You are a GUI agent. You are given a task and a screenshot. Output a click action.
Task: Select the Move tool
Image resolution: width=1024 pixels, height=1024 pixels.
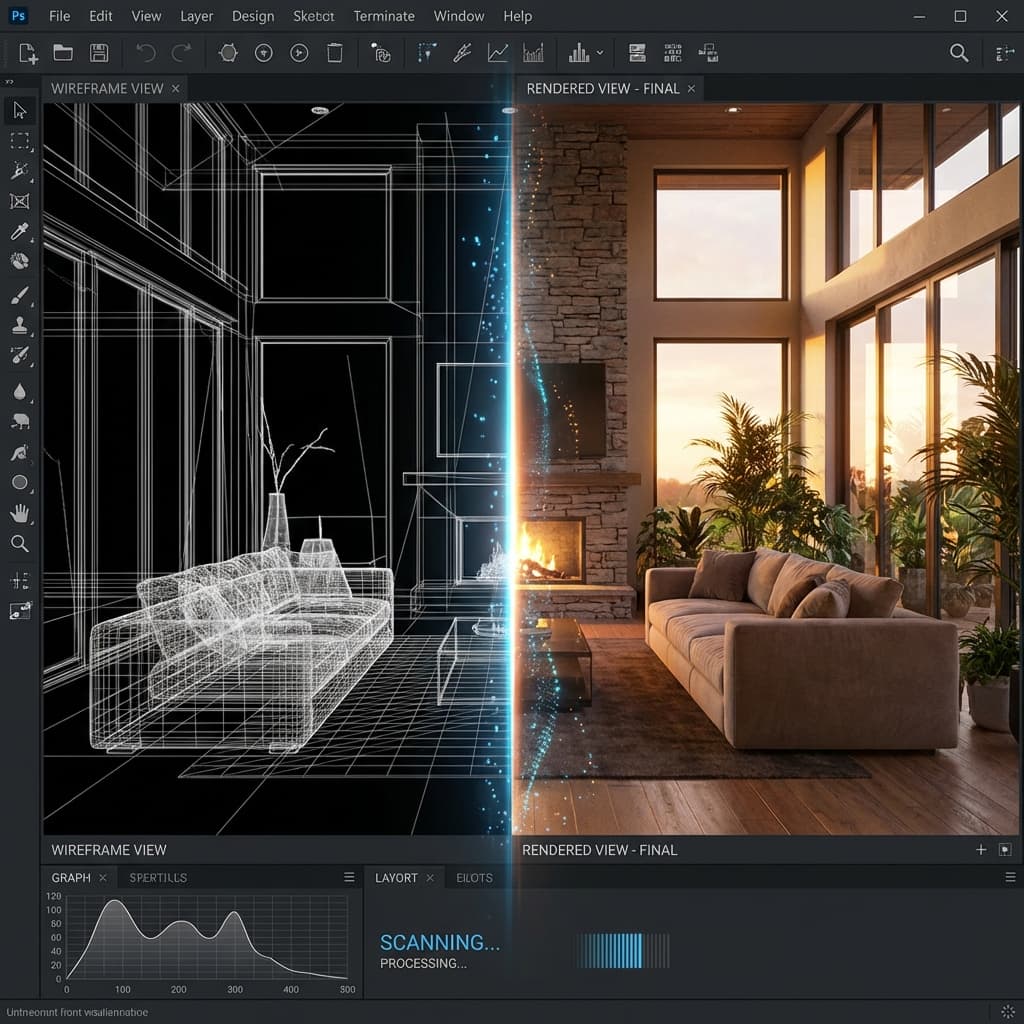tap(20, 111)
